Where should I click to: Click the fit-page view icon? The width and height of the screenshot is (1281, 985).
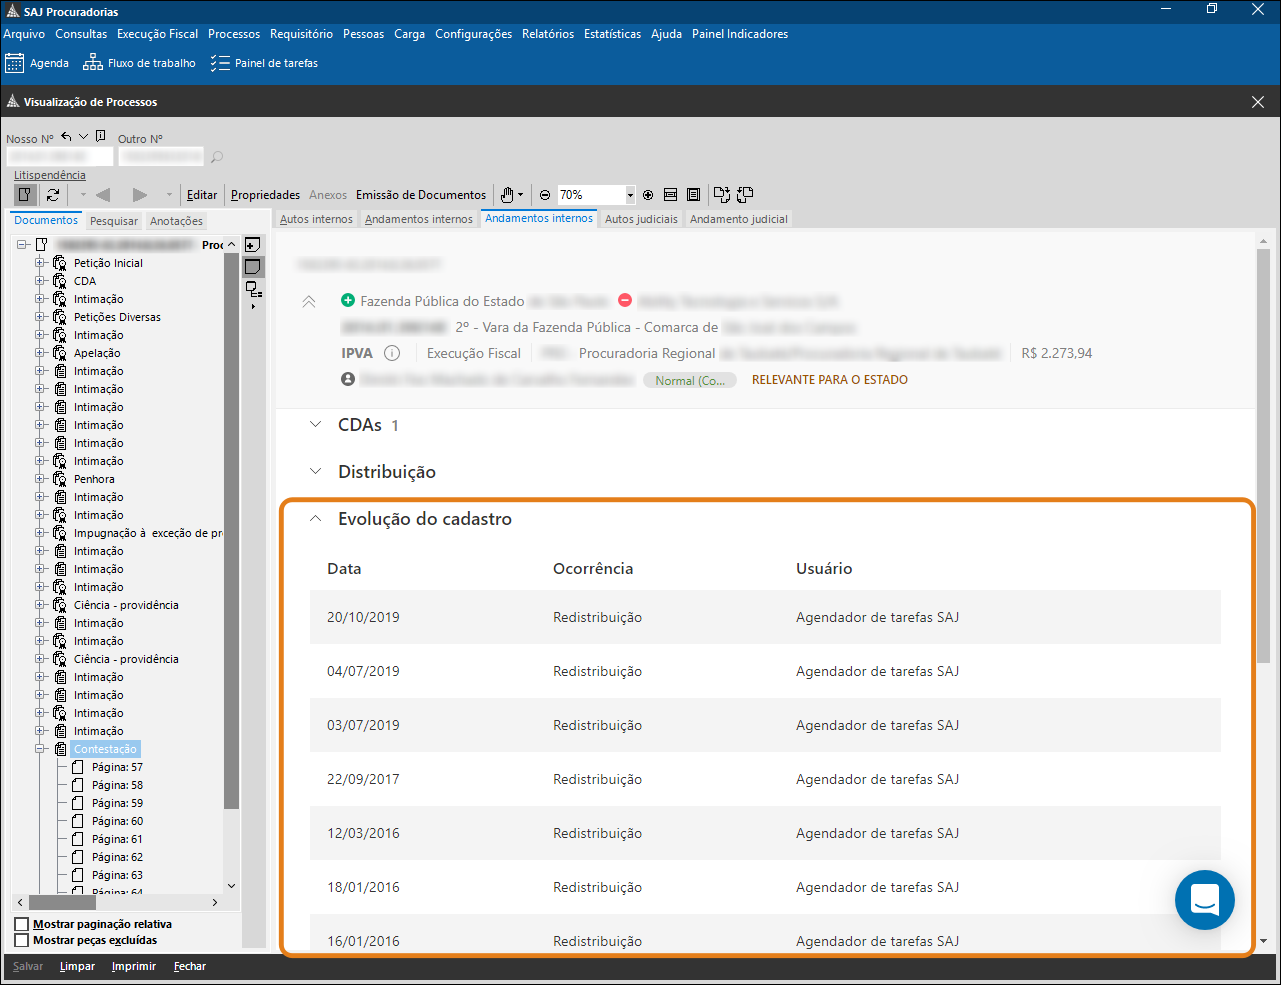click(x=693, y=195)
